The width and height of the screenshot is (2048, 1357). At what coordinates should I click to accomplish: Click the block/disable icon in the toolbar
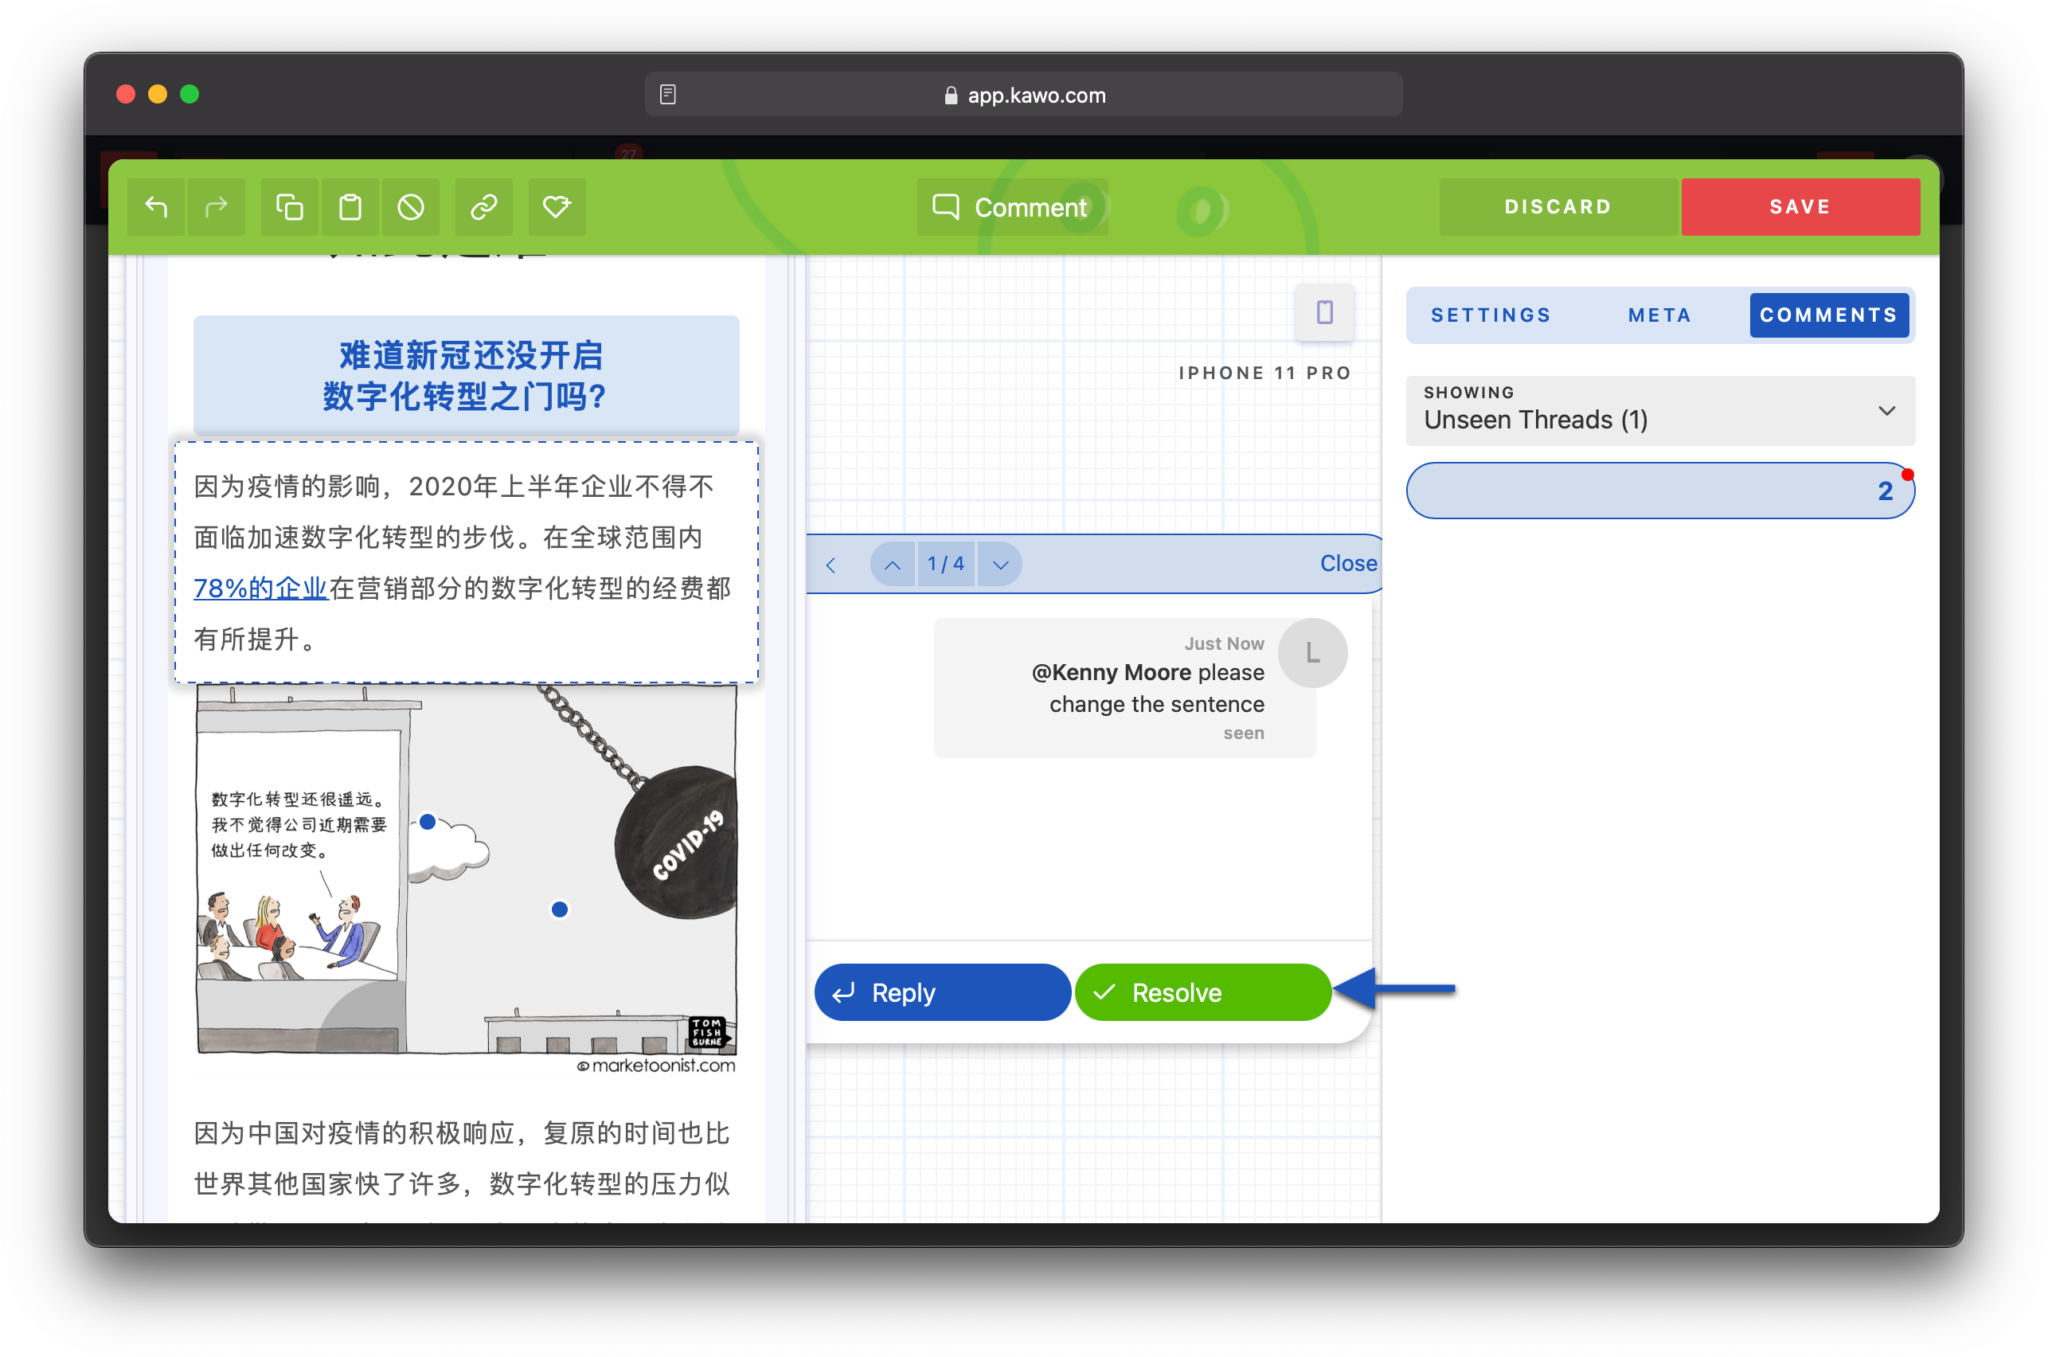[x=411, y=207]
